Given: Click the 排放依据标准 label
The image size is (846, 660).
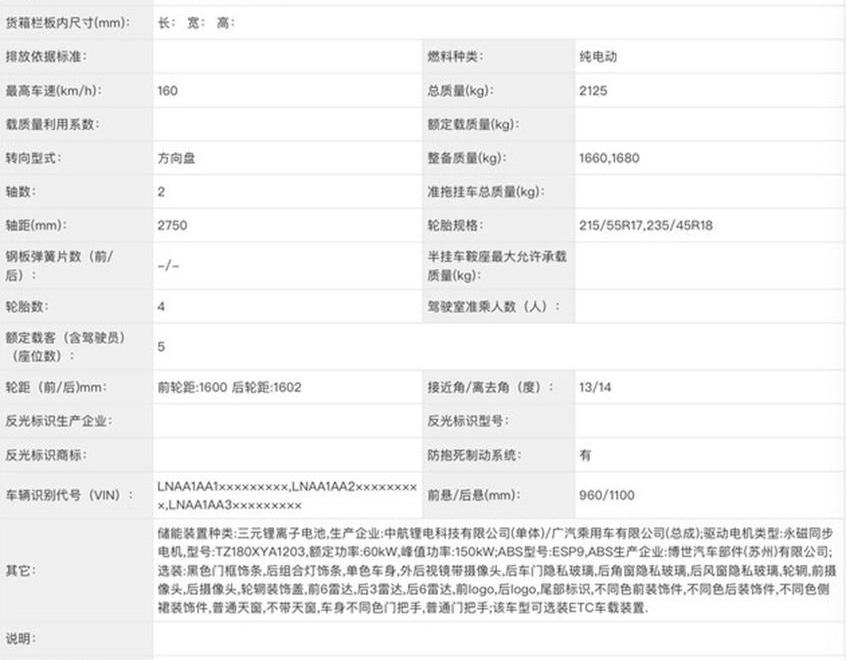Looking at the screenshot, I should tap(46, 57).
